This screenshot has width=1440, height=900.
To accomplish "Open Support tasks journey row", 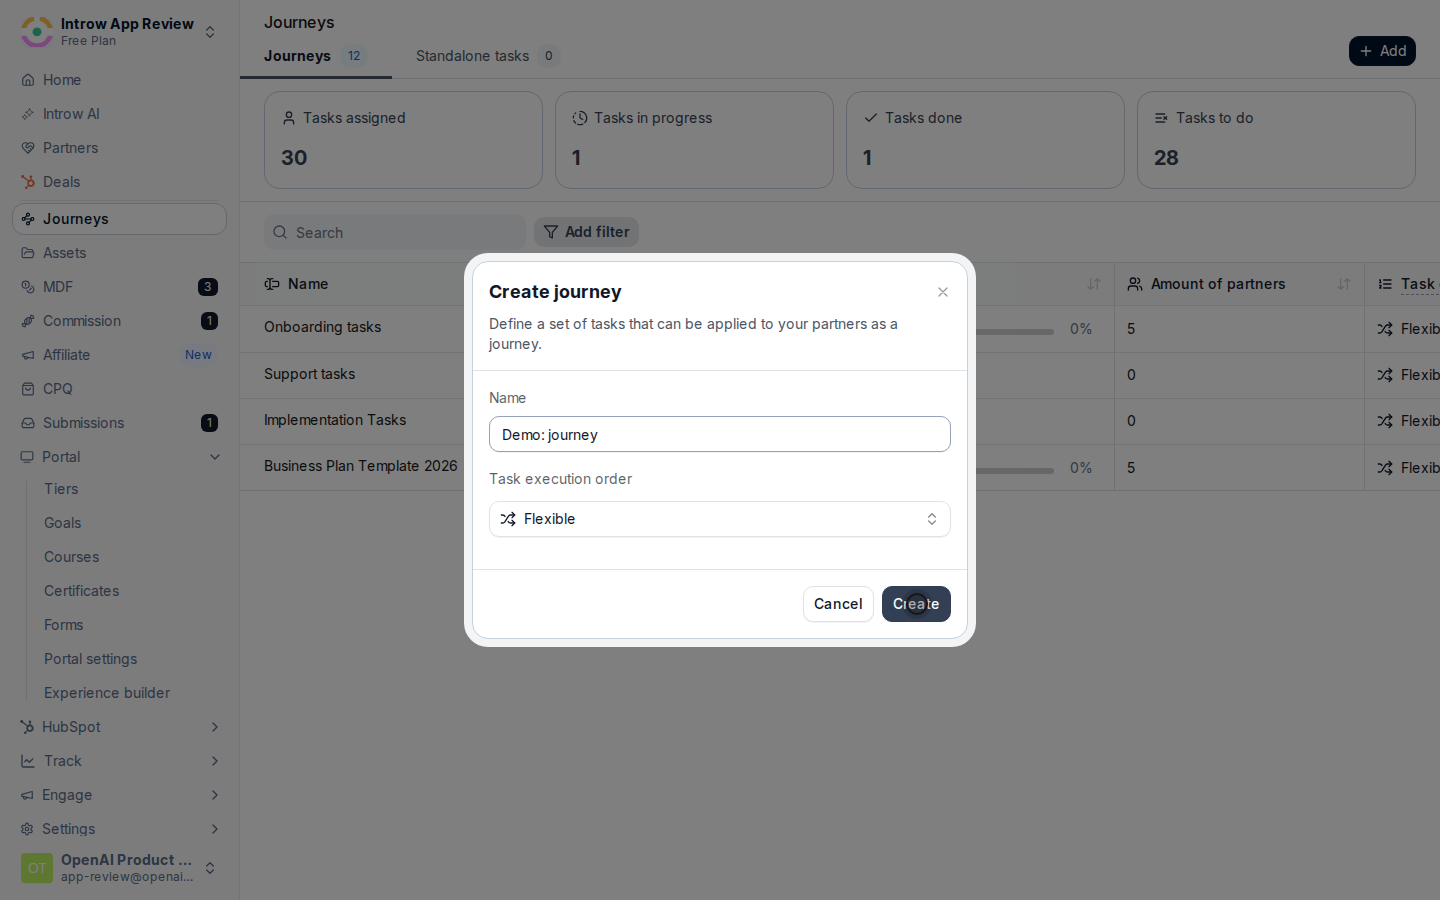I will point(310,374).
